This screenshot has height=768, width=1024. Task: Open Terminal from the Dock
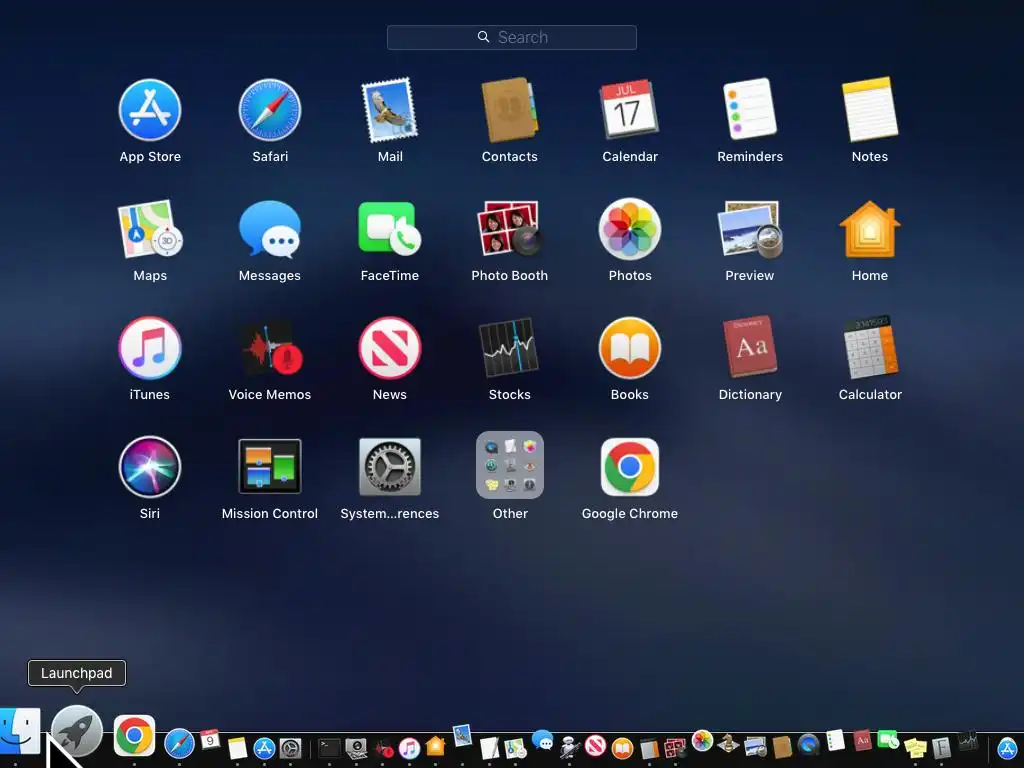(x=329, y=748)
